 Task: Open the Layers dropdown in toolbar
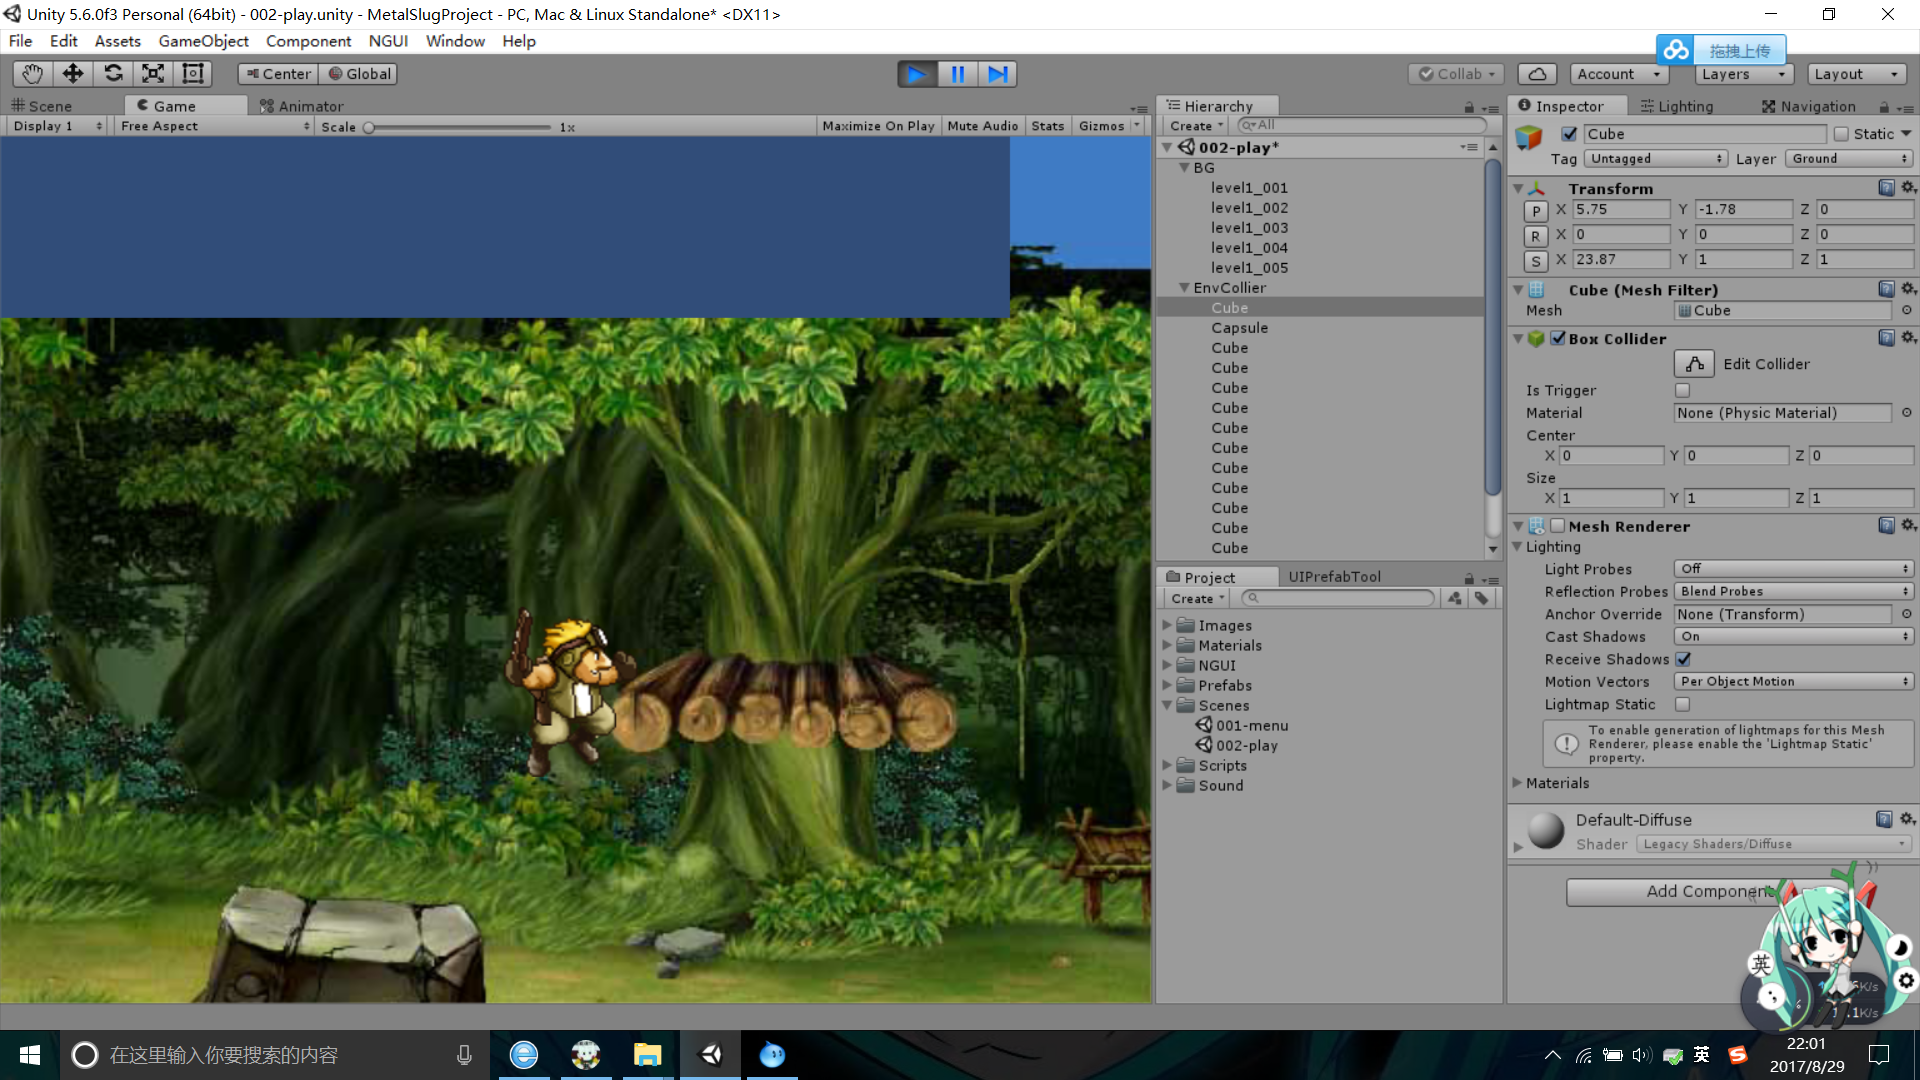[x=1743, y=74]
